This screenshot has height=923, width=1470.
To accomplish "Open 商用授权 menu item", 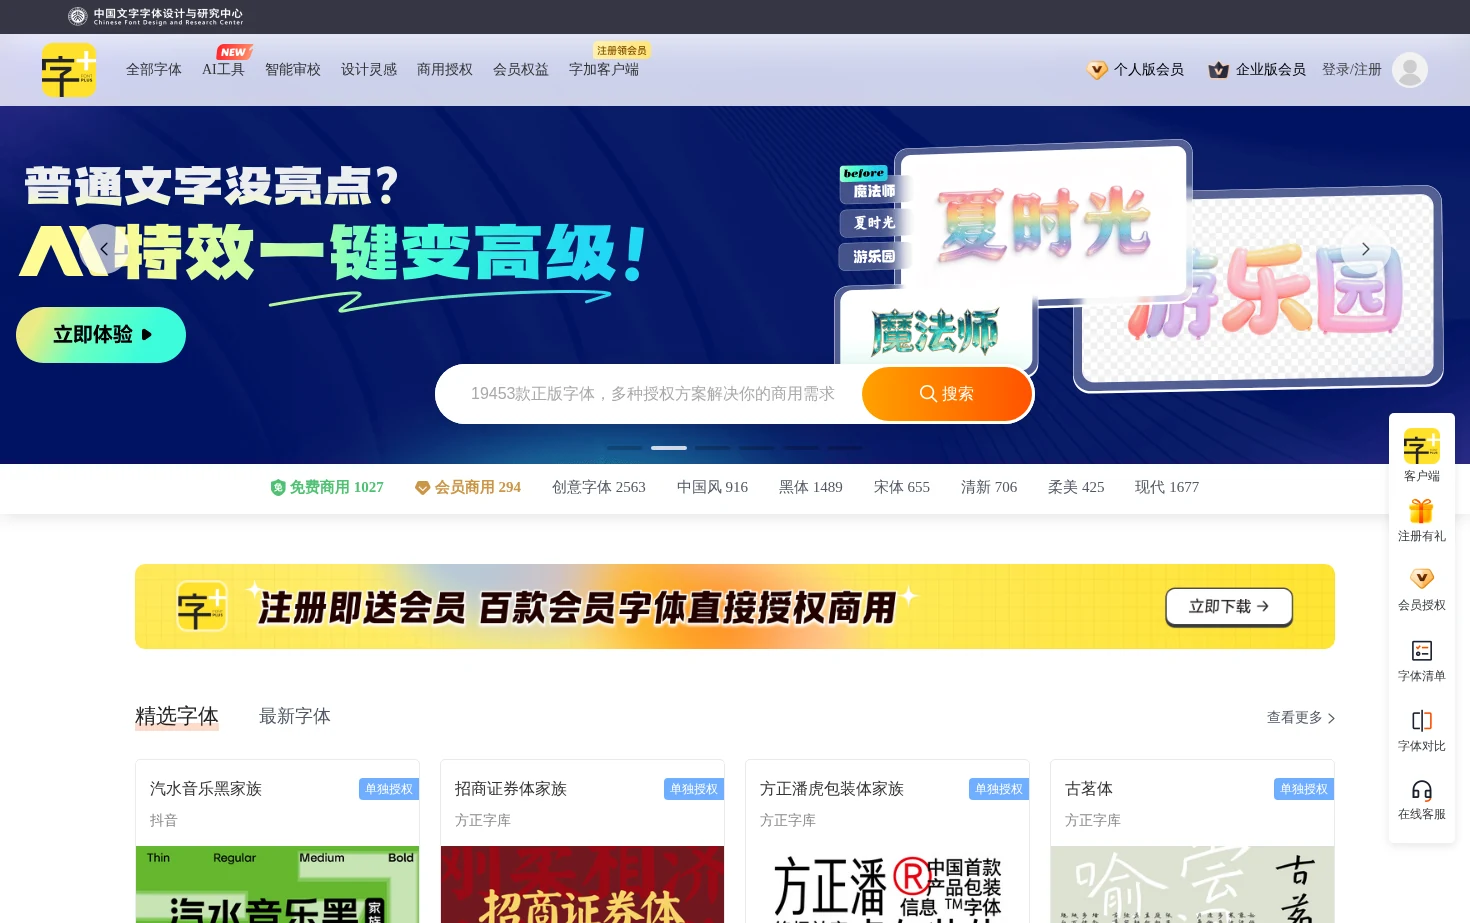I will point(445,69).
